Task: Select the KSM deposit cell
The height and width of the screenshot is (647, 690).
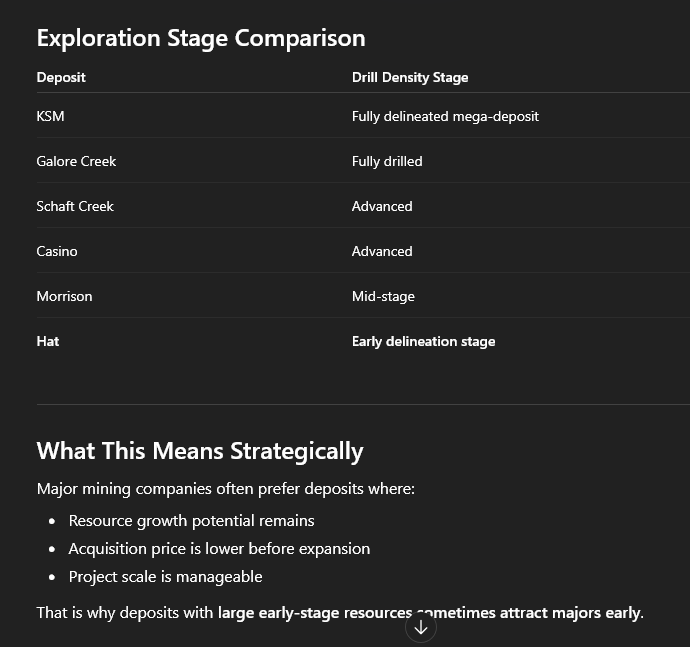Action: pyautogui.click(x=50, y=116)
